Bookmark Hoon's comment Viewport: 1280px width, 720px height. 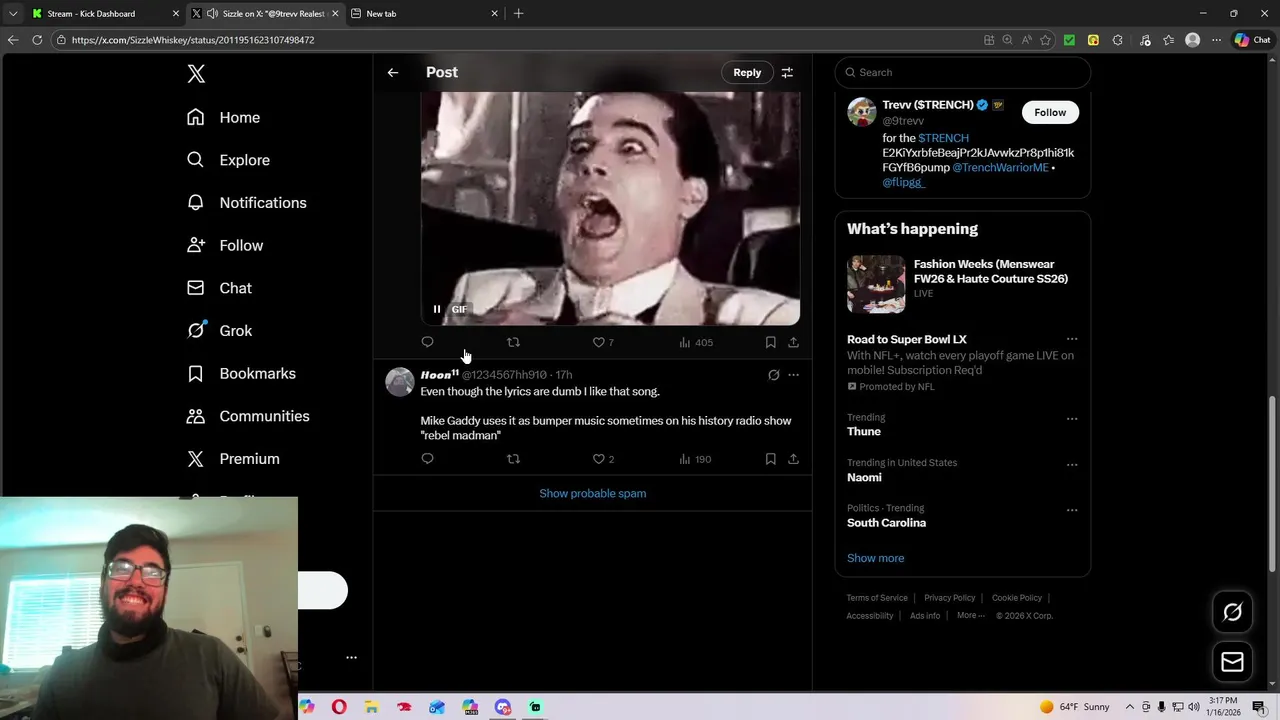pyautogui.click(x=770, y=459)
